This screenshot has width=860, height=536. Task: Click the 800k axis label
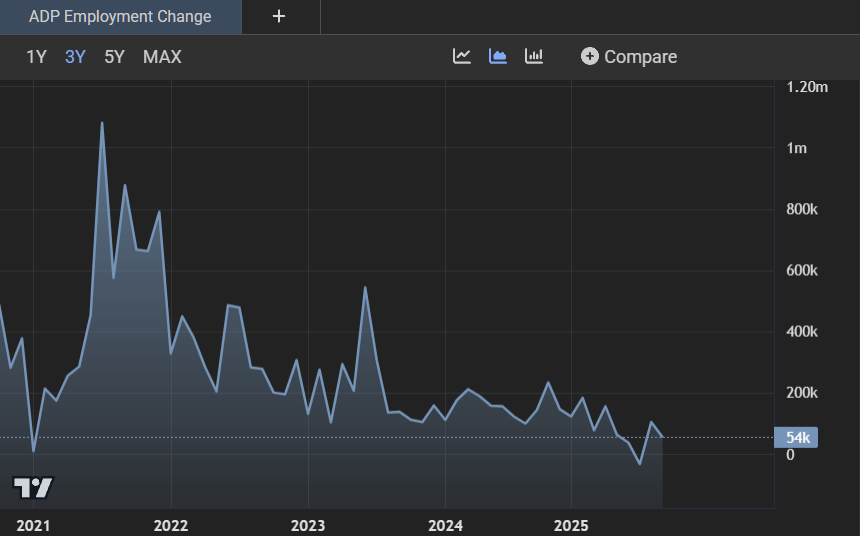click(x=801, y=209)
